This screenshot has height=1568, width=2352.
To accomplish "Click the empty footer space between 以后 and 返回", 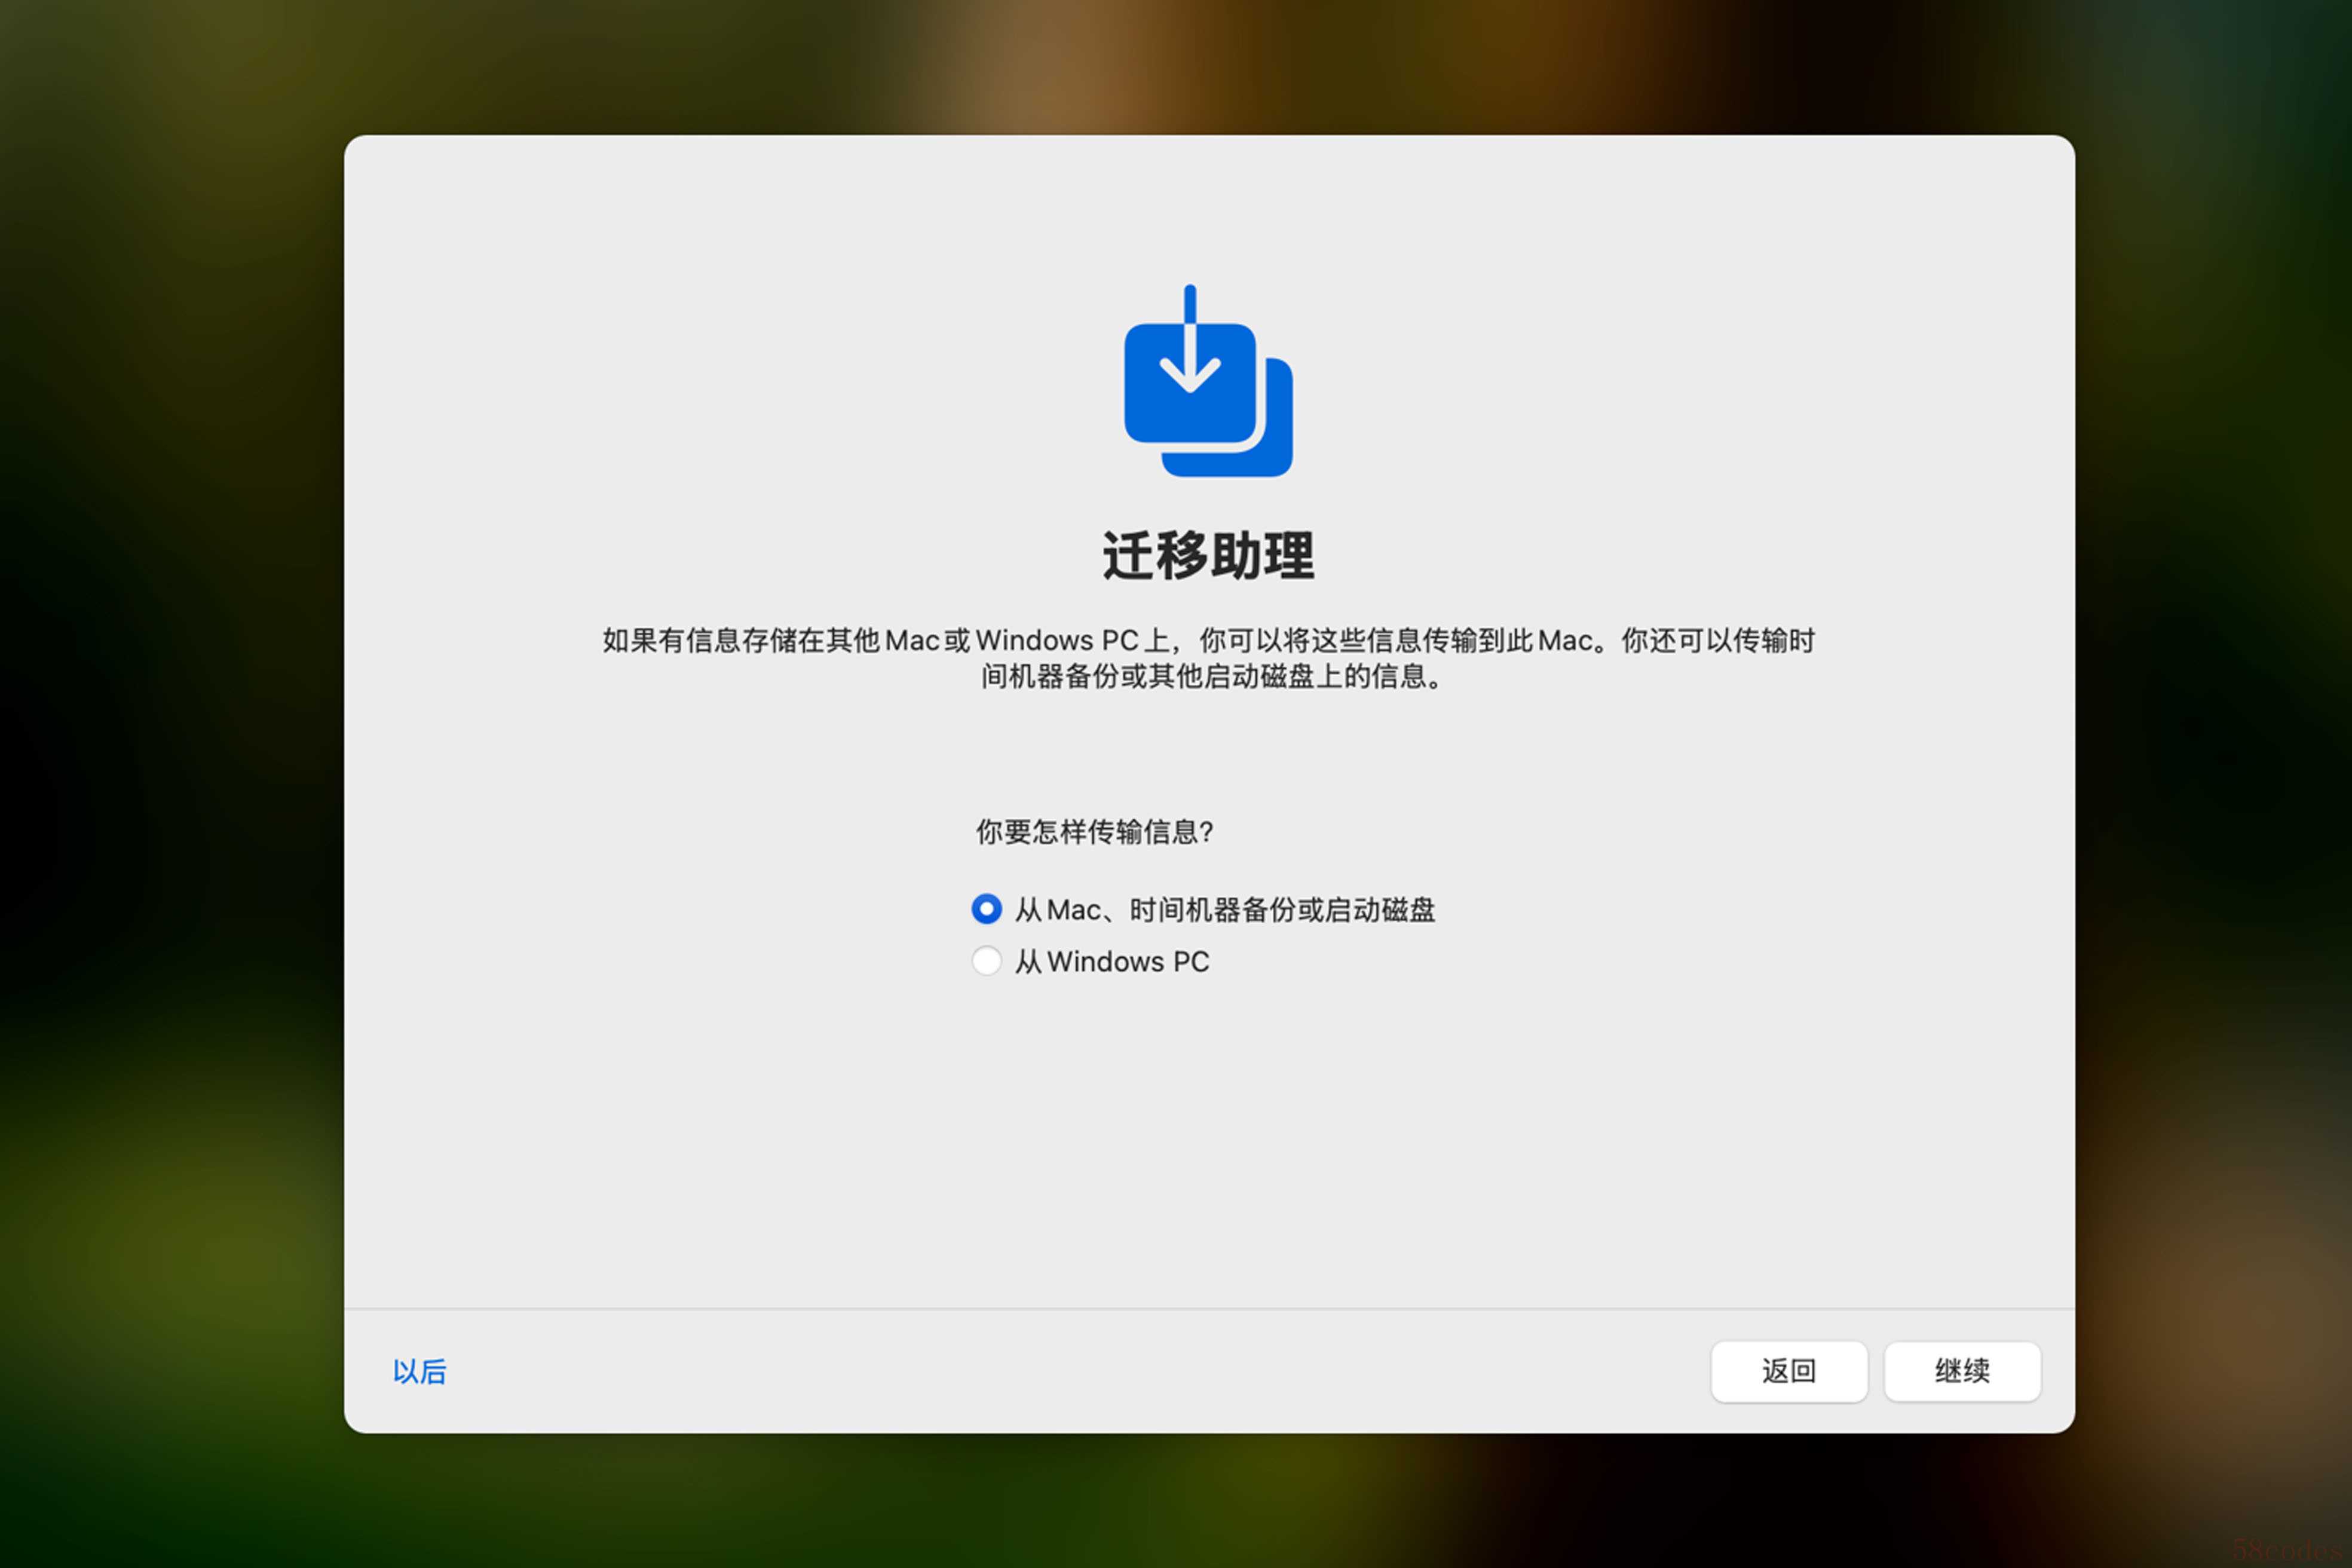I will (x=1080, y=1371).
